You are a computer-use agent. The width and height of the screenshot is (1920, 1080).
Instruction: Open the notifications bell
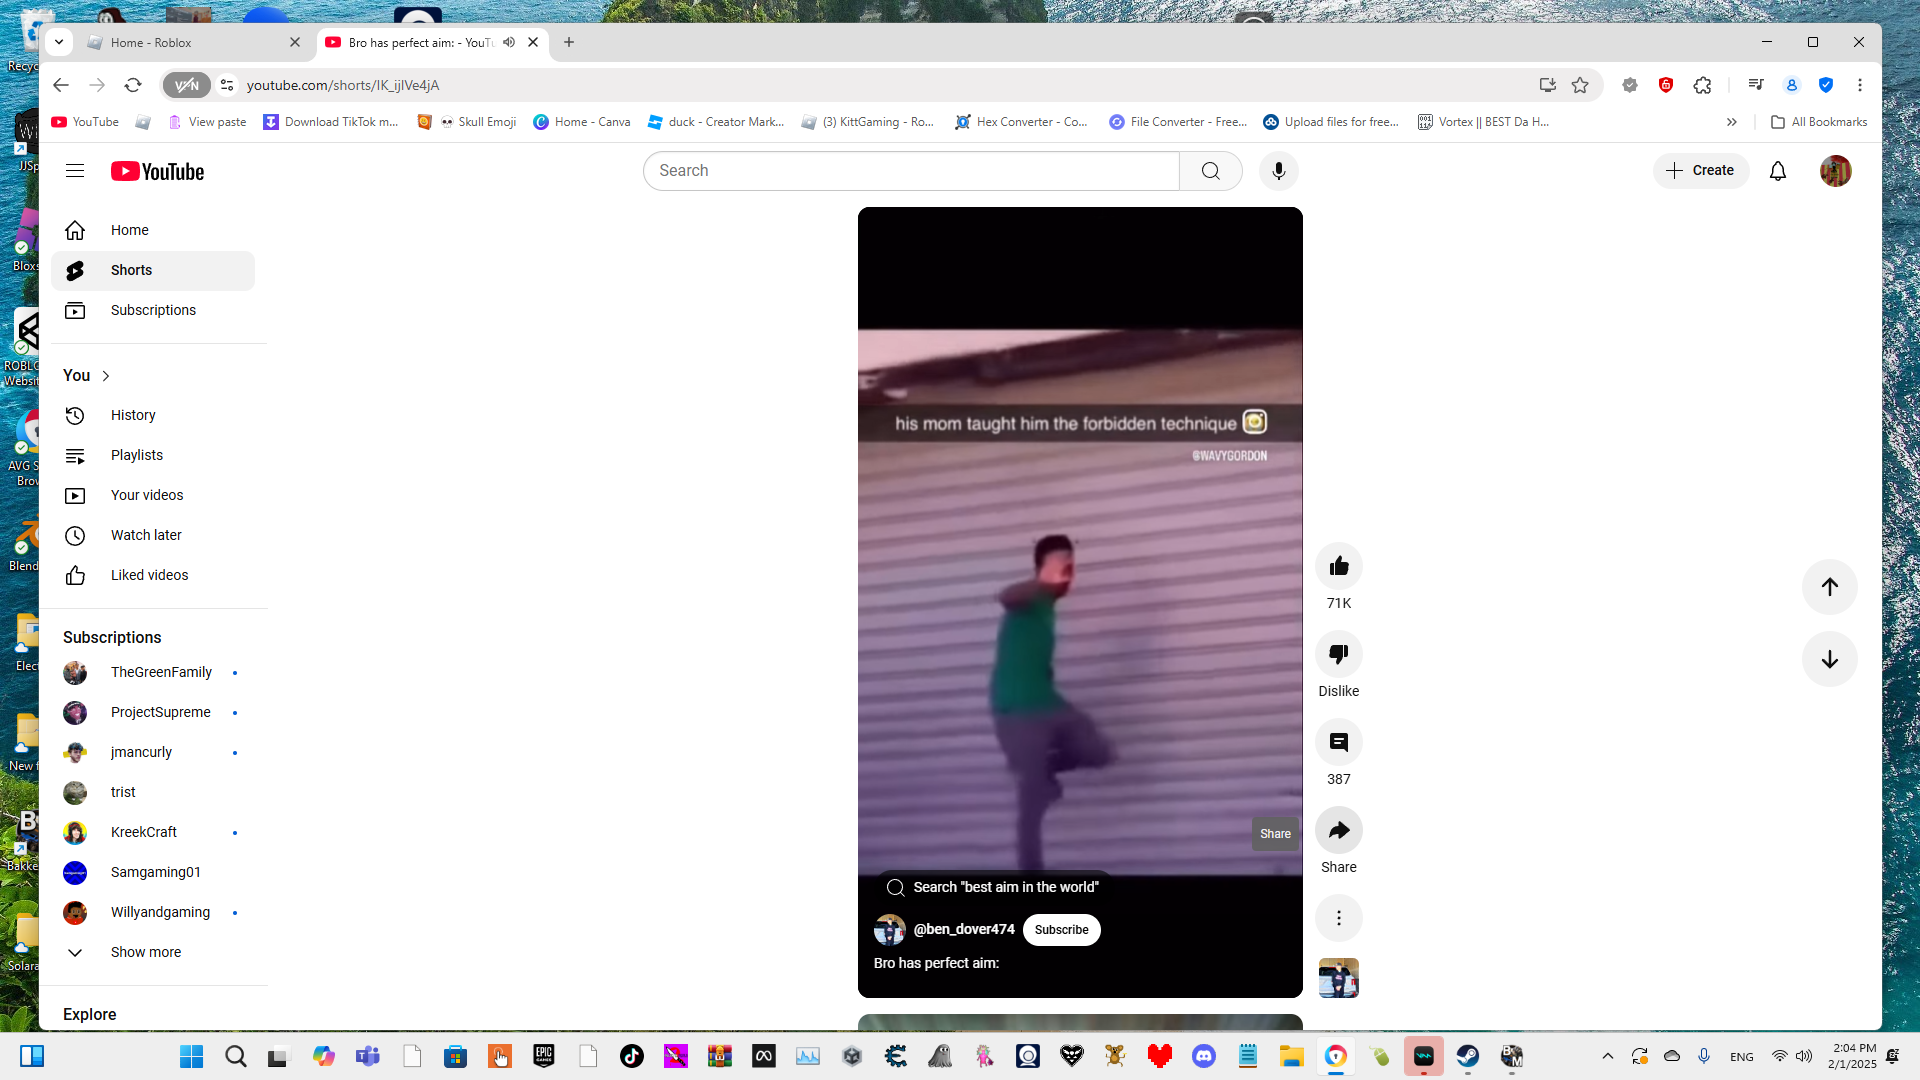[1777, 171]
